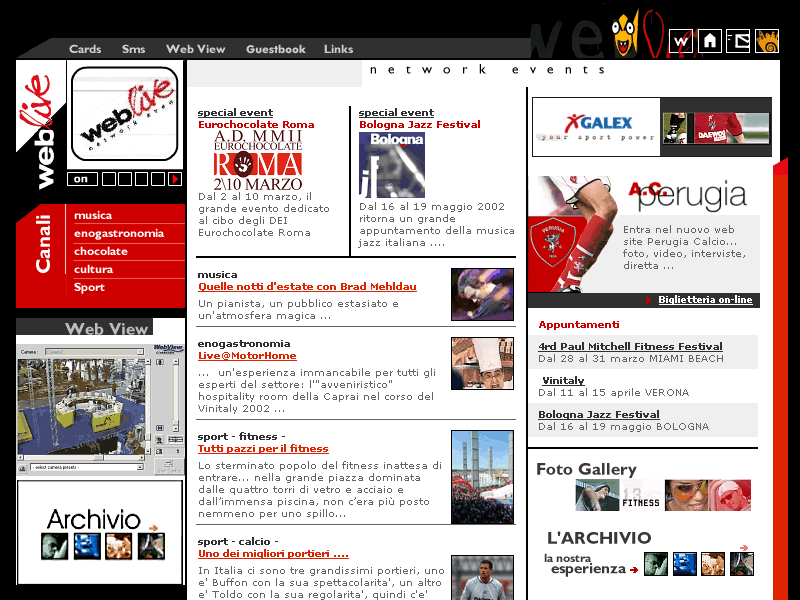Adjust the Web View zoom slider
Image resolution: width=800 pixels, height=600 pixels.
[176, 395]
